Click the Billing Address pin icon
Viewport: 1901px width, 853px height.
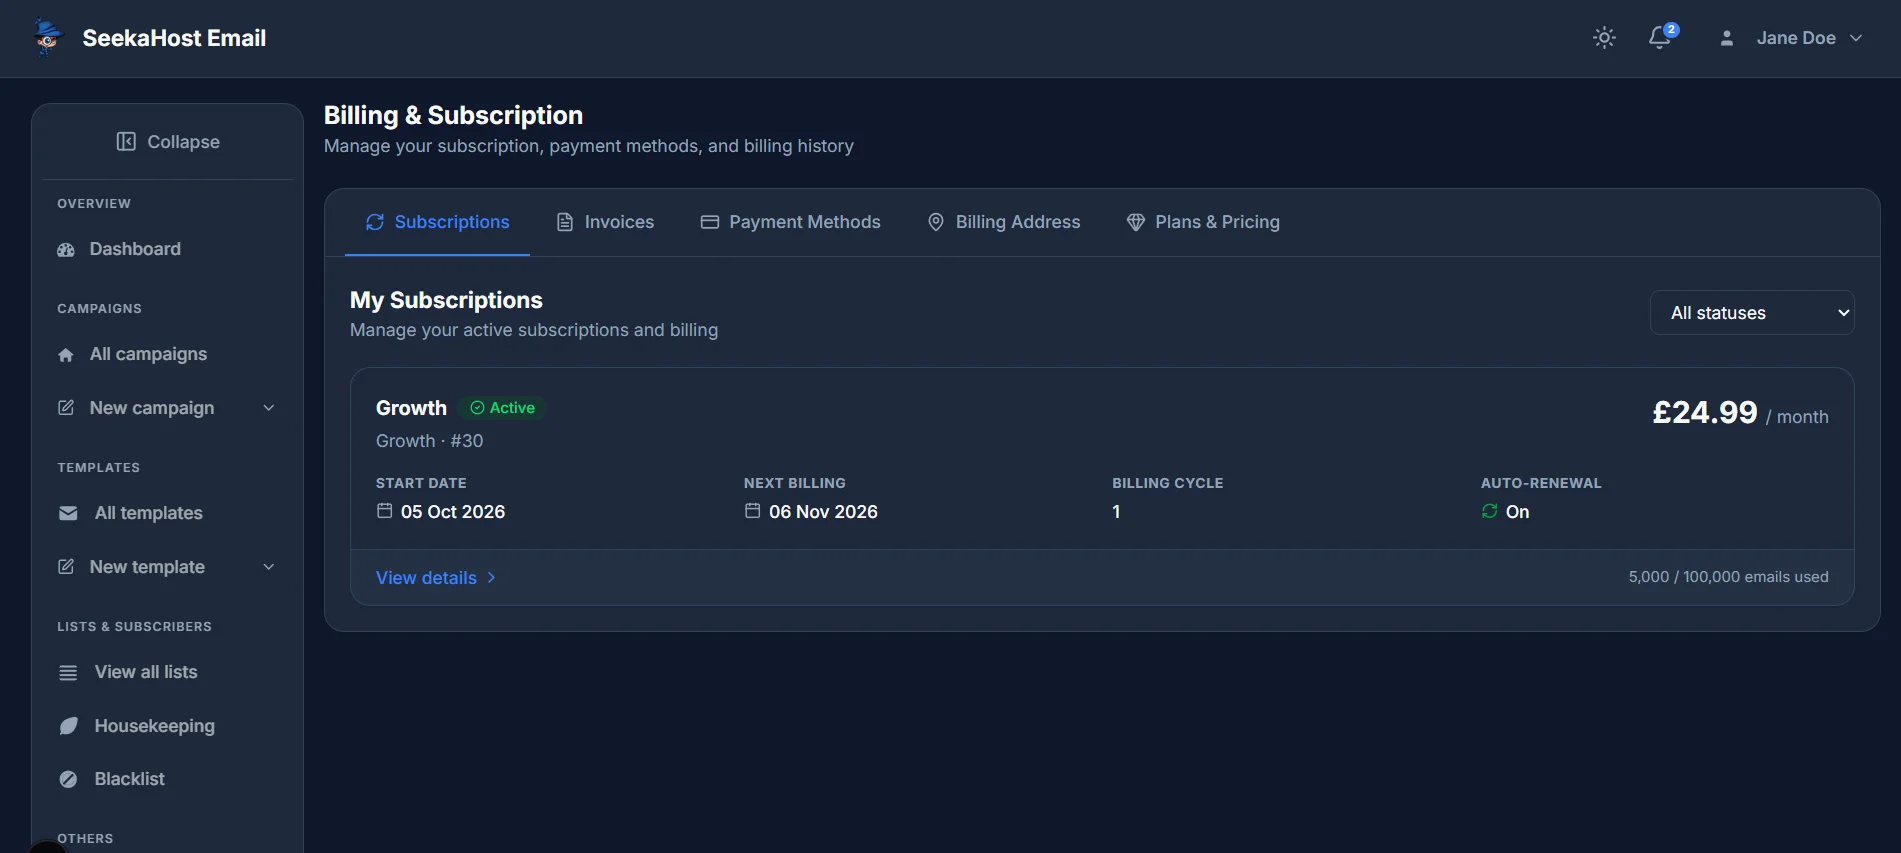(x=936, y=222)
